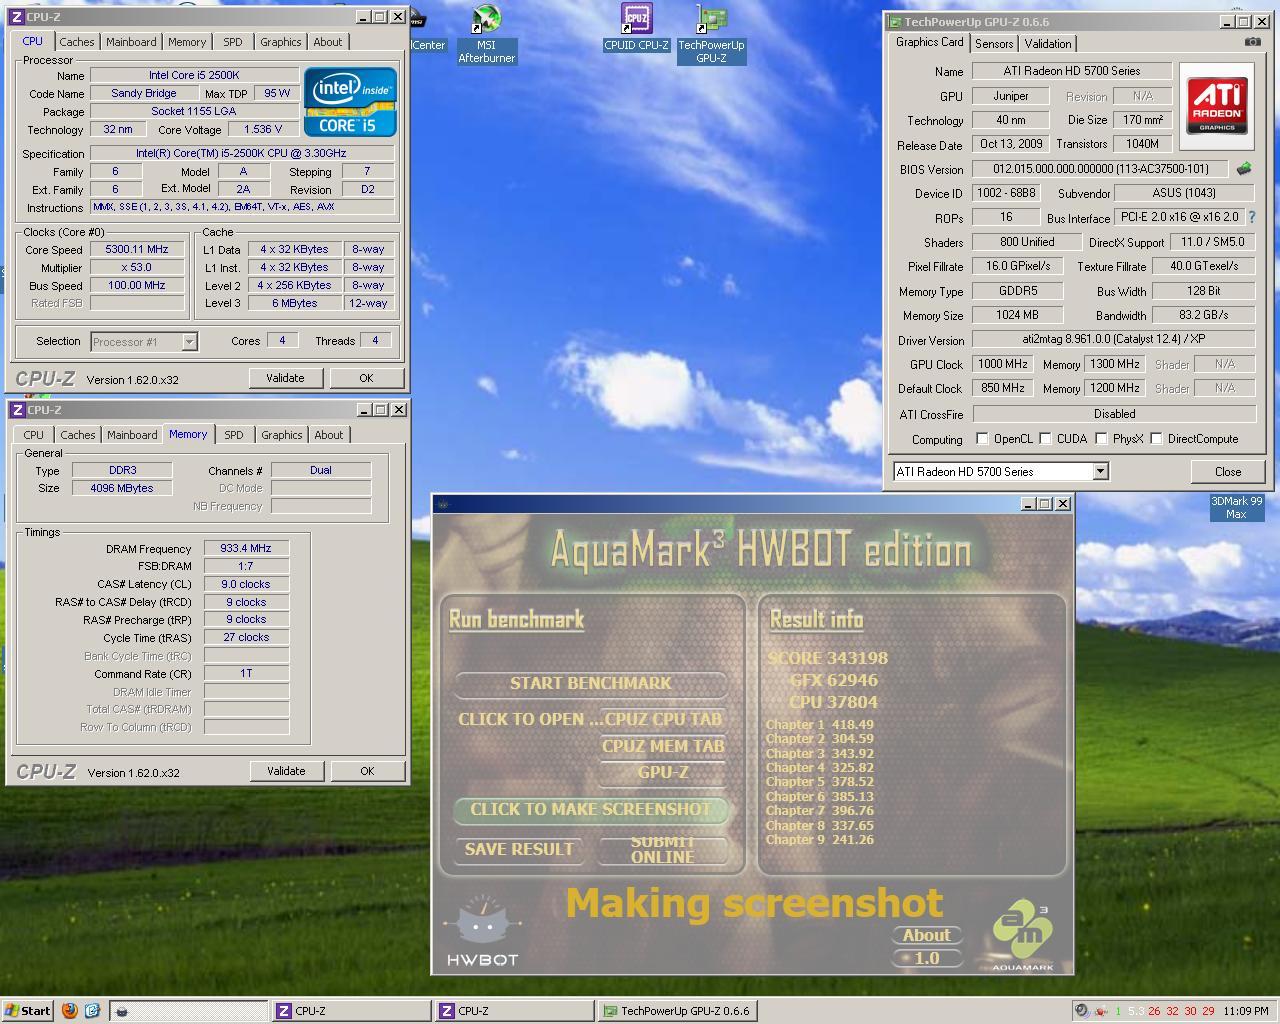Click START BENCHMARK in AquaMark
Viewport: 1280px width, 1024px height.
click(590, 683)
